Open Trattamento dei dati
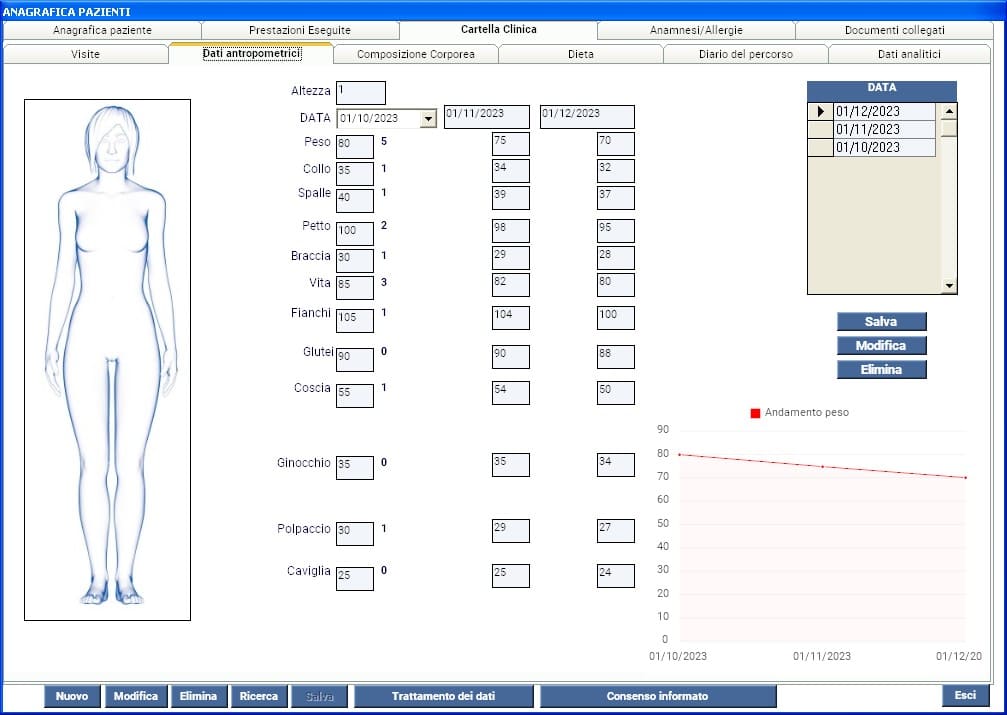Viewport: 1007px width, 715px height. [444, 696]
